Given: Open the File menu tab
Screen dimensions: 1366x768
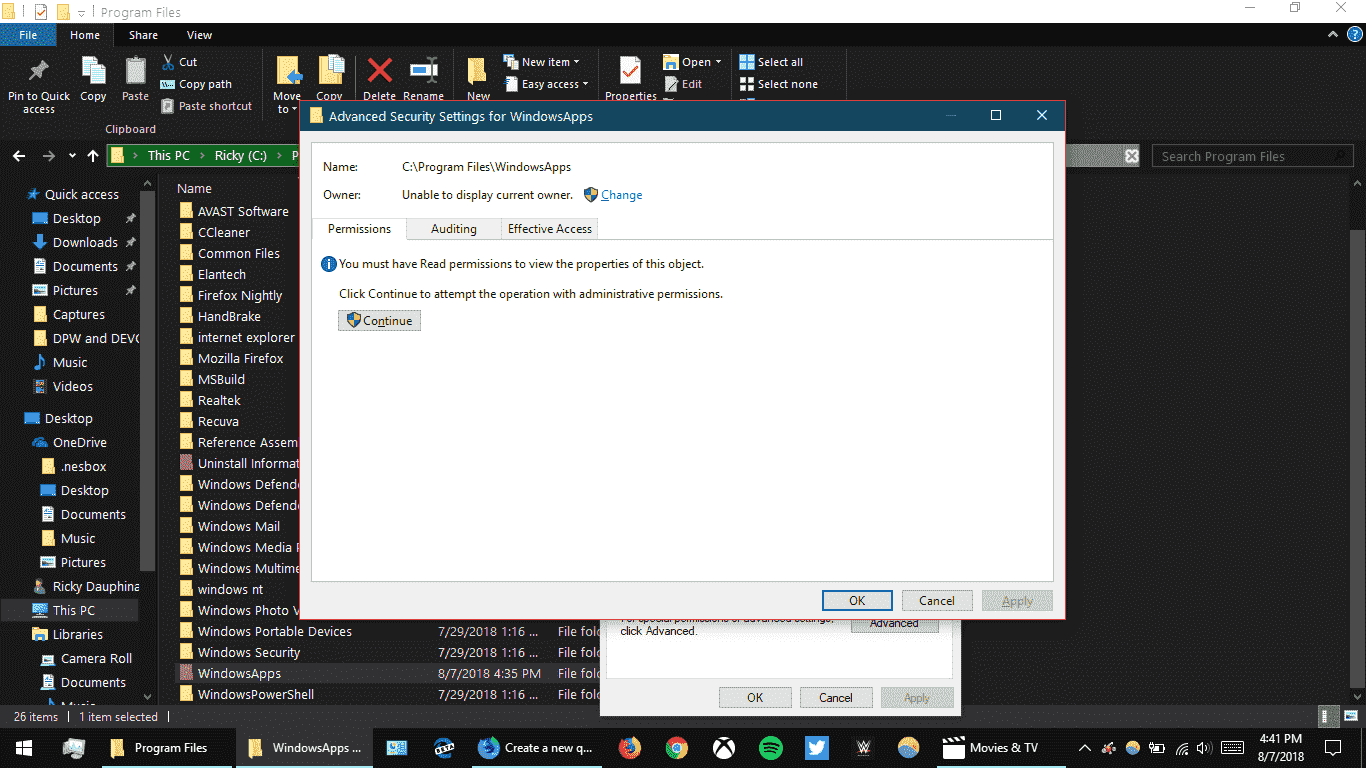Looking at the screenshot, I should [28, 35].
